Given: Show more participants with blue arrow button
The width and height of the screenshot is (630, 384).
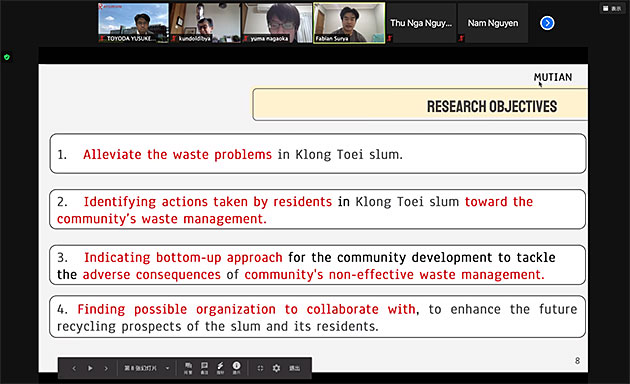Looking at the screenshot, I should (x=547, y=23).
